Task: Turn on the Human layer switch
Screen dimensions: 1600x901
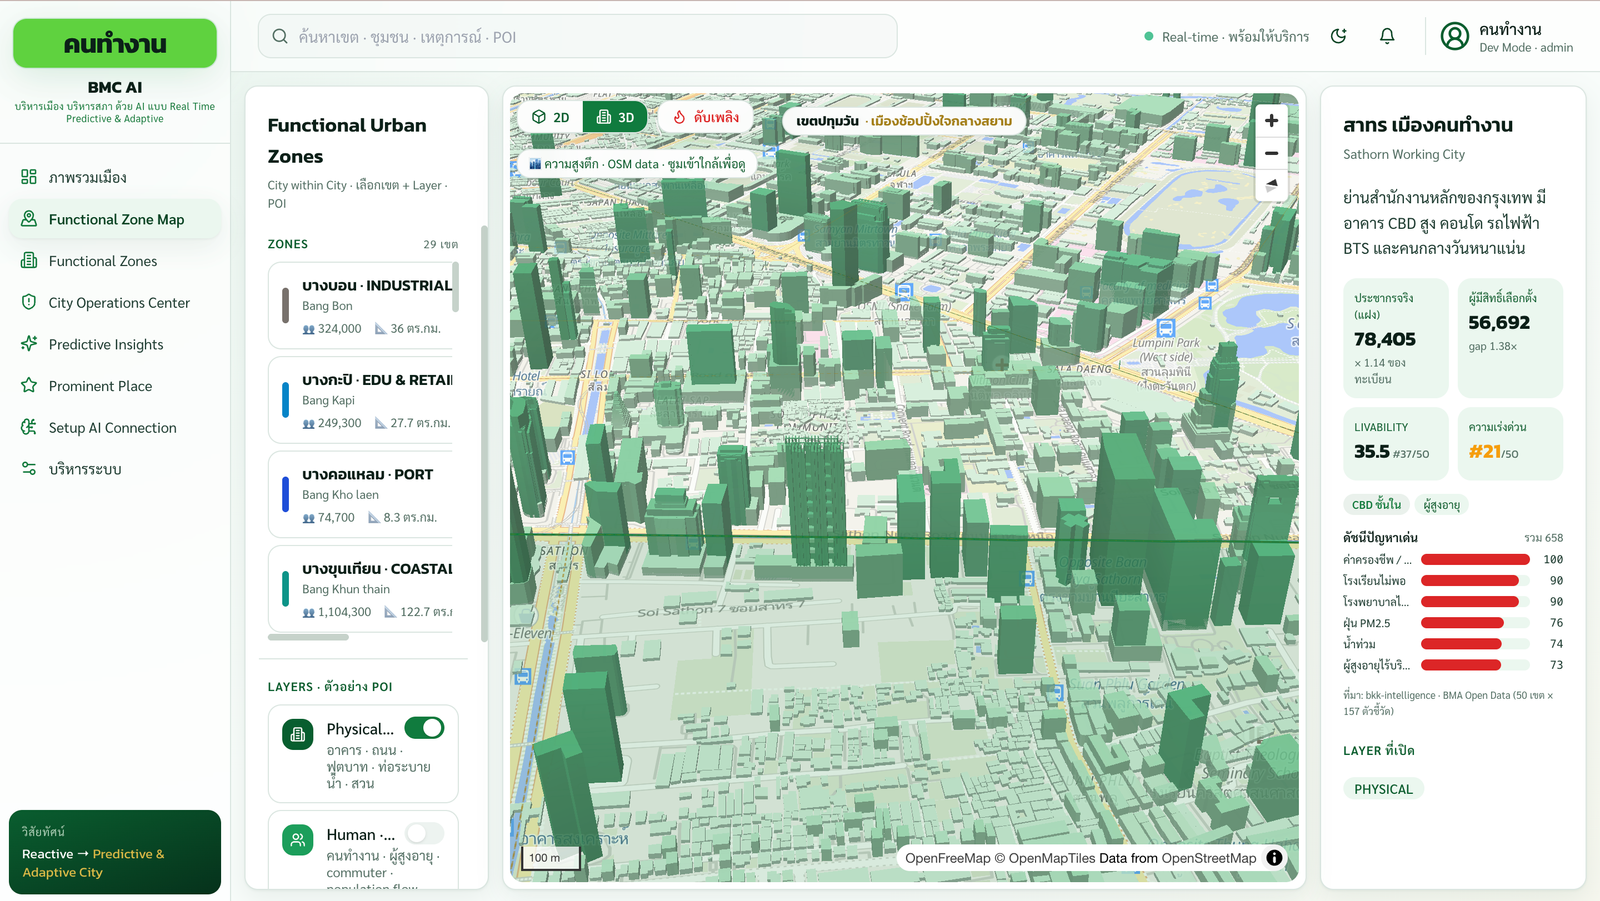Action: pyautogui.click(x=424, y=833)
